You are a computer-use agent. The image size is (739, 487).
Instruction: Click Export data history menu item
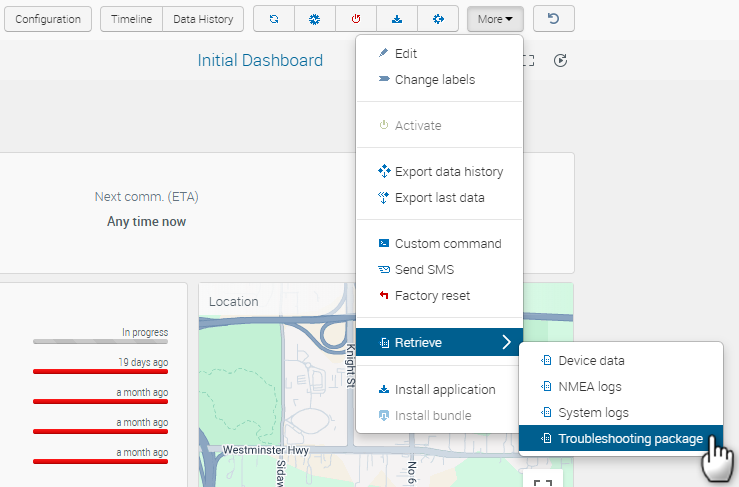[448, 171]
